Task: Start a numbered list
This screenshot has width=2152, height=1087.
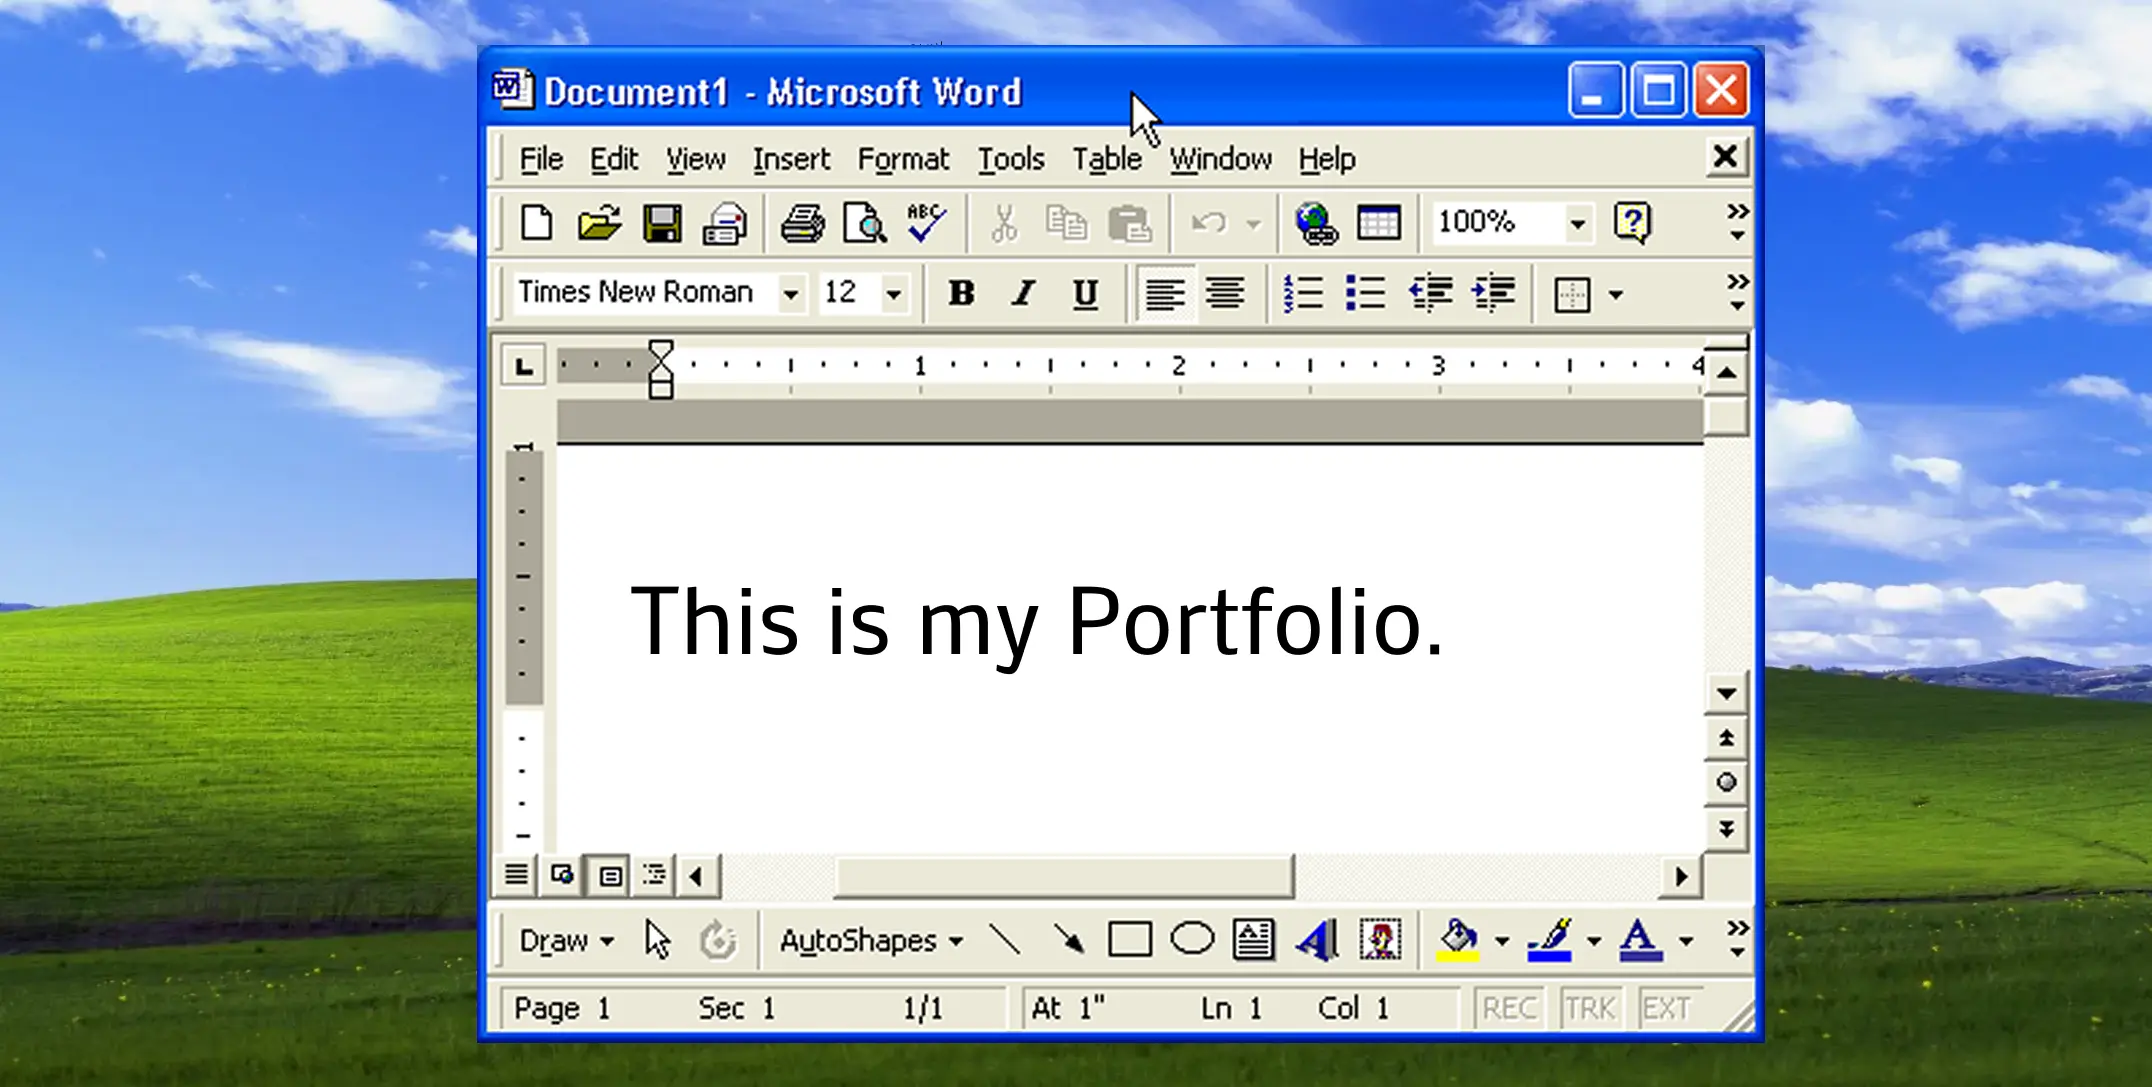Action: click(1303, 293)
